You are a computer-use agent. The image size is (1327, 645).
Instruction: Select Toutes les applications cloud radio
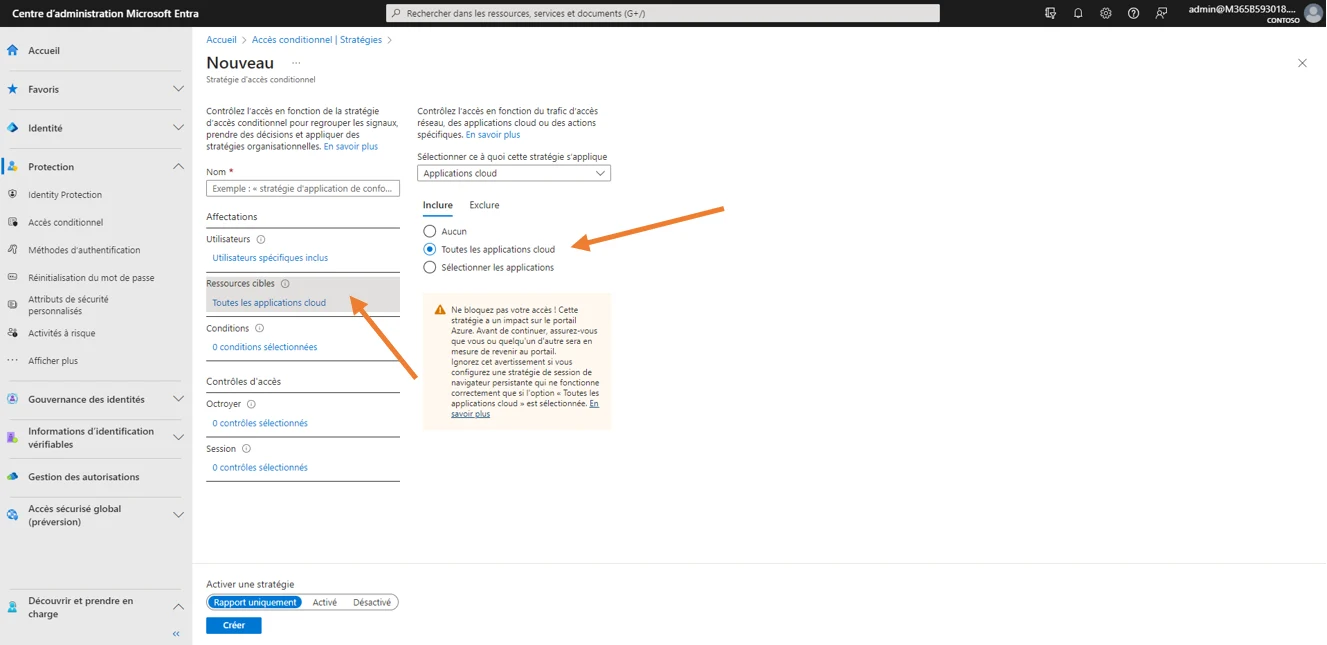click(430, 249)
